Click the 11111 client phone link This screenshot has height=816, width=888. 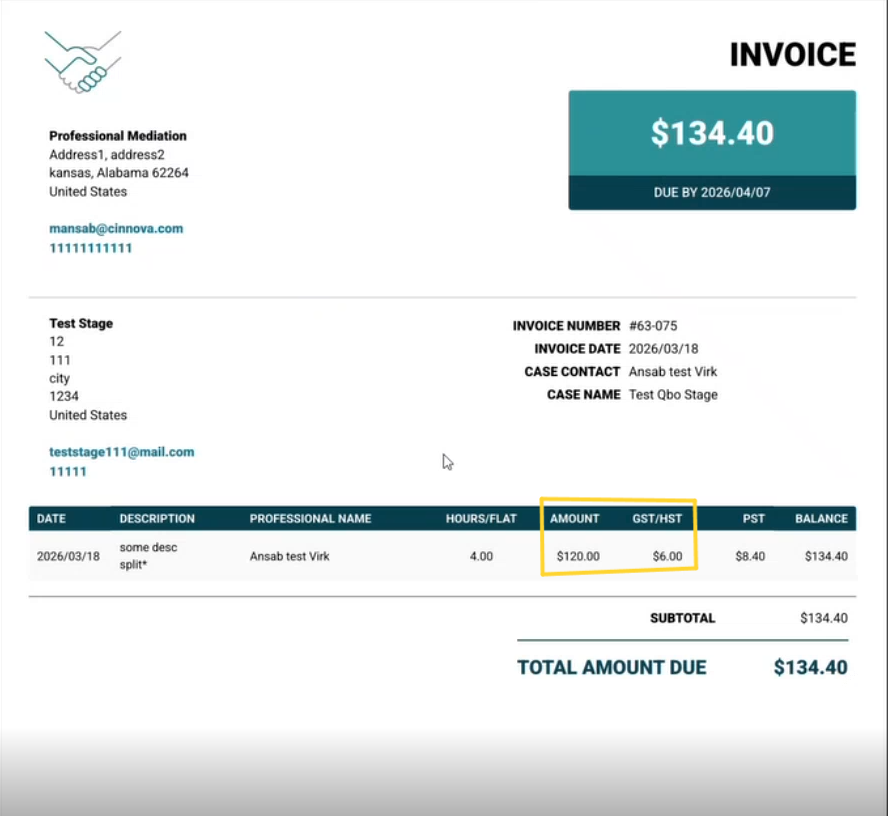(68, 471)
